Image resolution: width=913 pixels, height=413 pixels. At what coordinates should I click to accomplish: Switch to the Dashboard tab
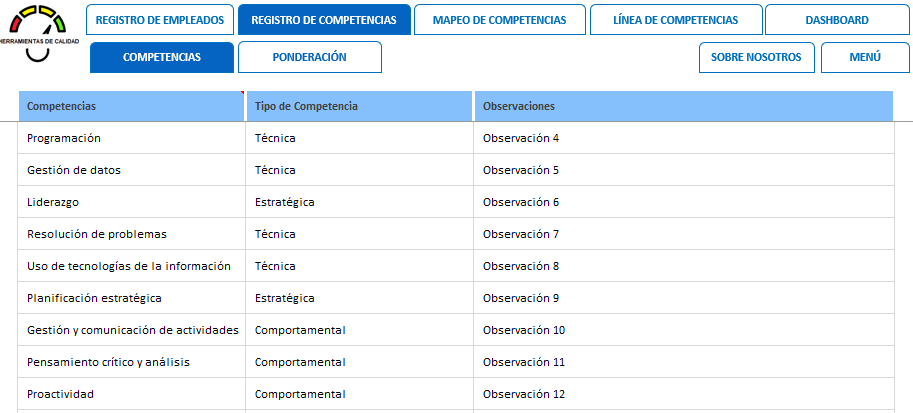(x=836, y=20)
